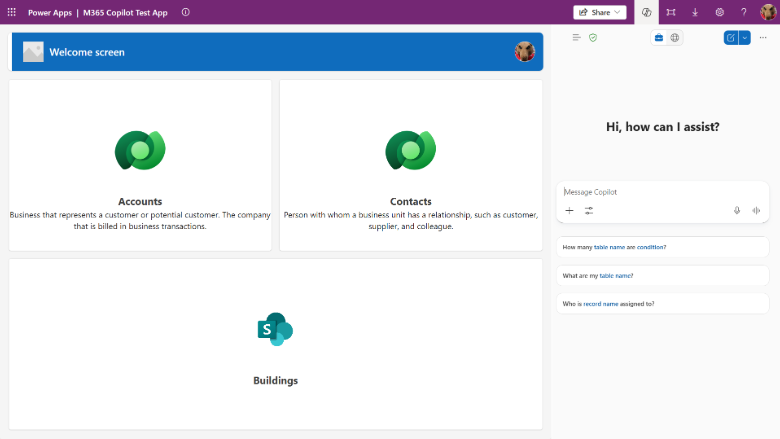Click the voice waveform icon
Screen dimensions: 780x439
pos(756,211)
